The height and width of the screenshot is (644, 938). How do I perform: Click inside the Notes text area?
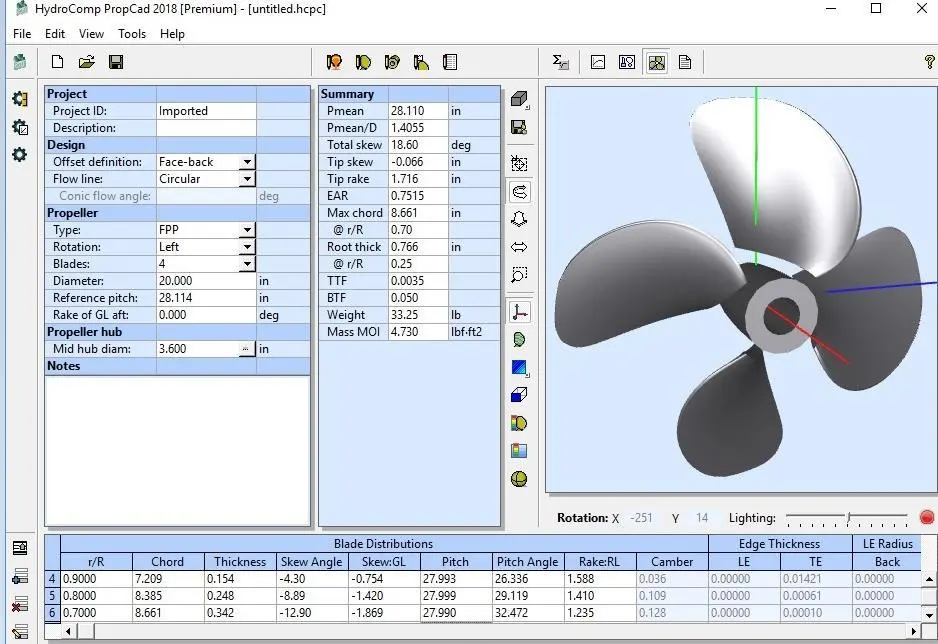(x=178, y=450)
